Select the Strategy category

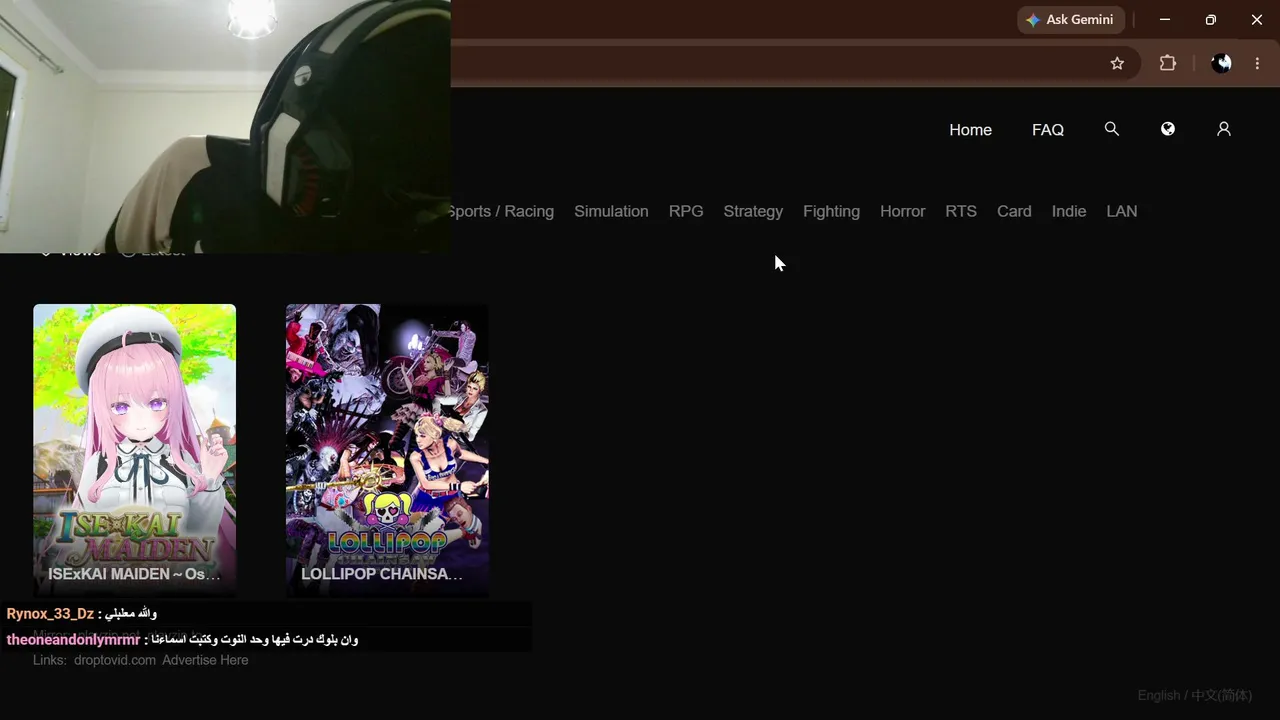tap(753, 211)
